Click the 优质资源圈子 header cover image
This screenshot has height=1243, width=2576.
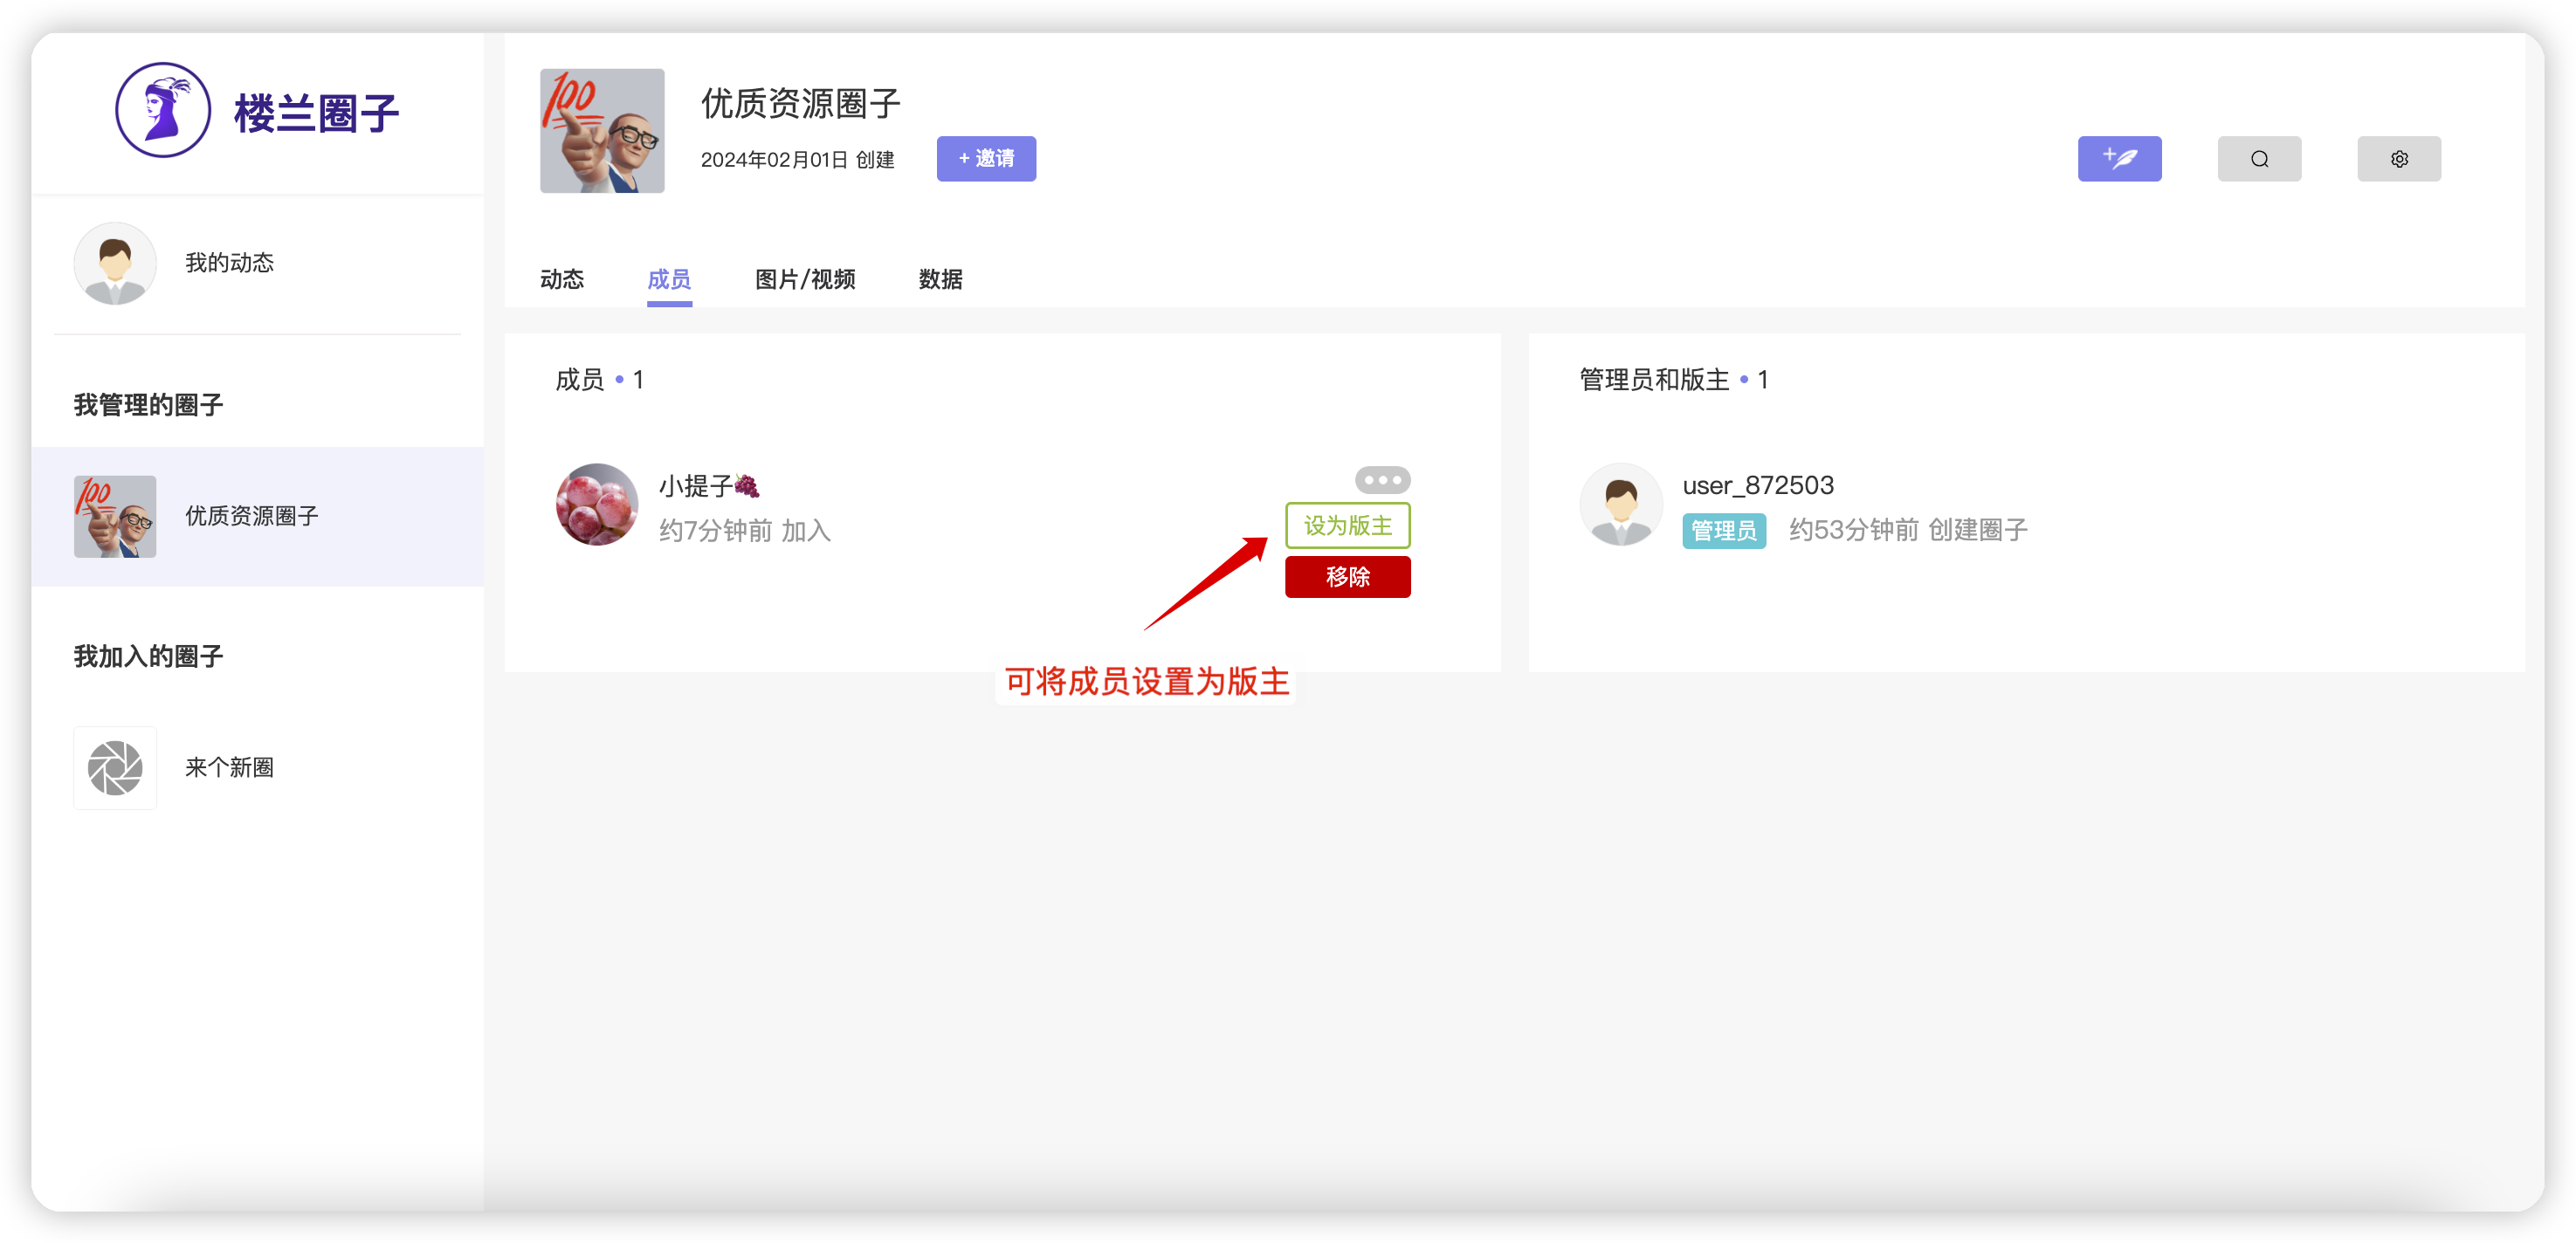tap(602, 131)
